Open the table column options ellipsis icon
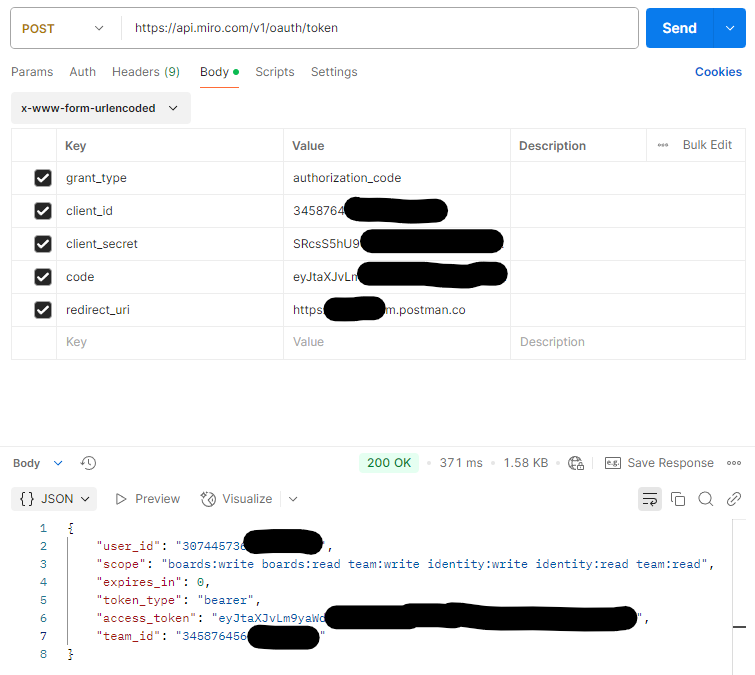The width and height of the screenshot is (755, 675). click(663, 145)
